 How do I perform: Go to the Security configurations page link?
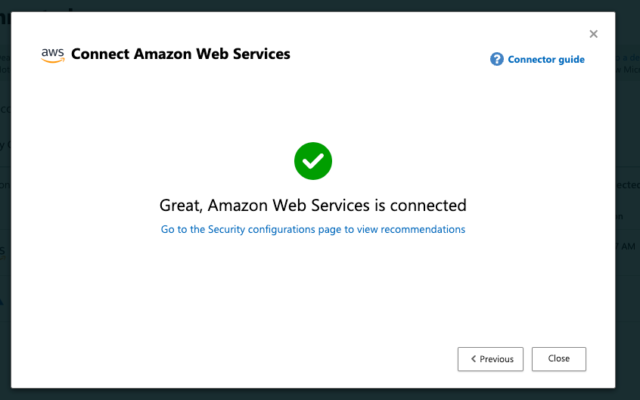pos(313,229)
